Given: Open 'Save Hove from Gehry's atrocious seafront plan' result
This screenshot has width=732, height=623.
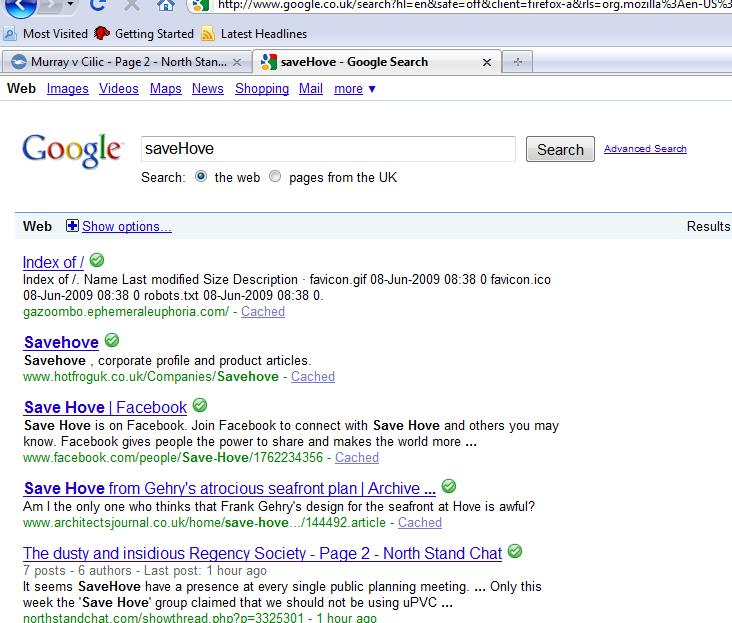Looking at the screenshot, I should click(230, 488).
